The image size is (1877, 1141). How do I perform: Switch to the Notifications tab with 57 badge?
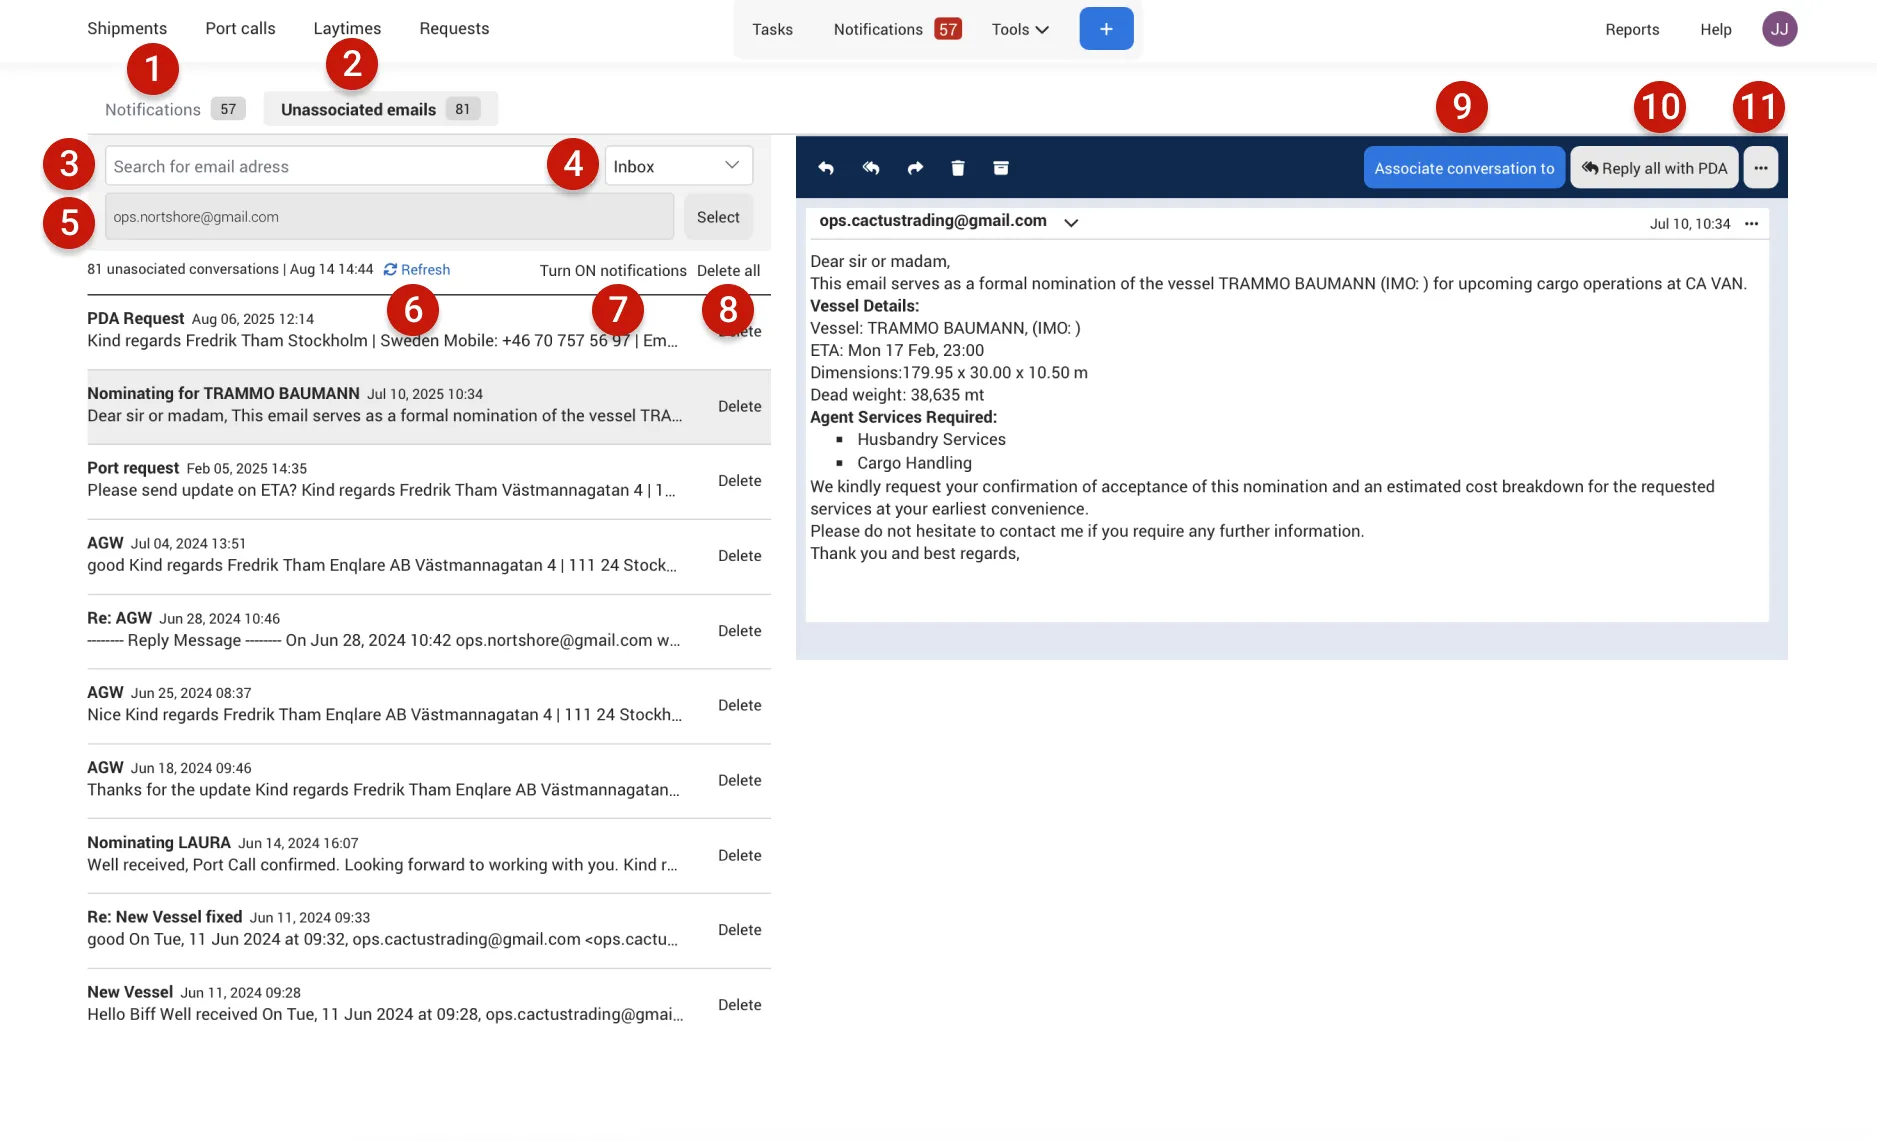click(x=175, y=109)
